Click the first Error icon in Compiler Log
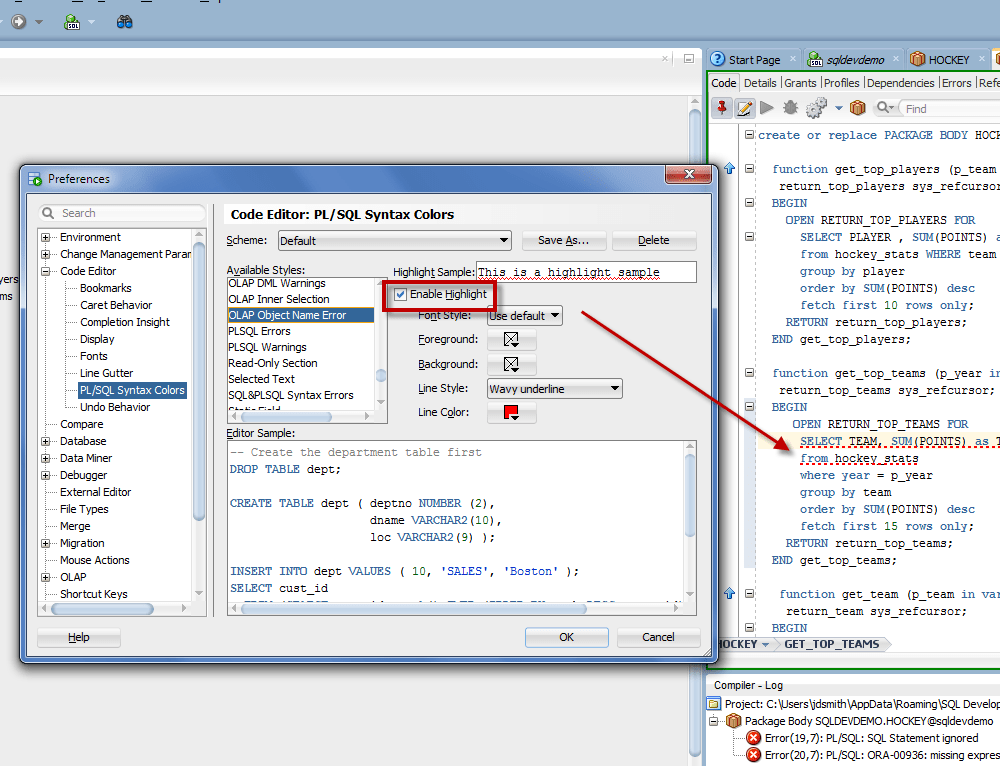The width and height of the screenshot is (1000, 766). tap(754, 737)
